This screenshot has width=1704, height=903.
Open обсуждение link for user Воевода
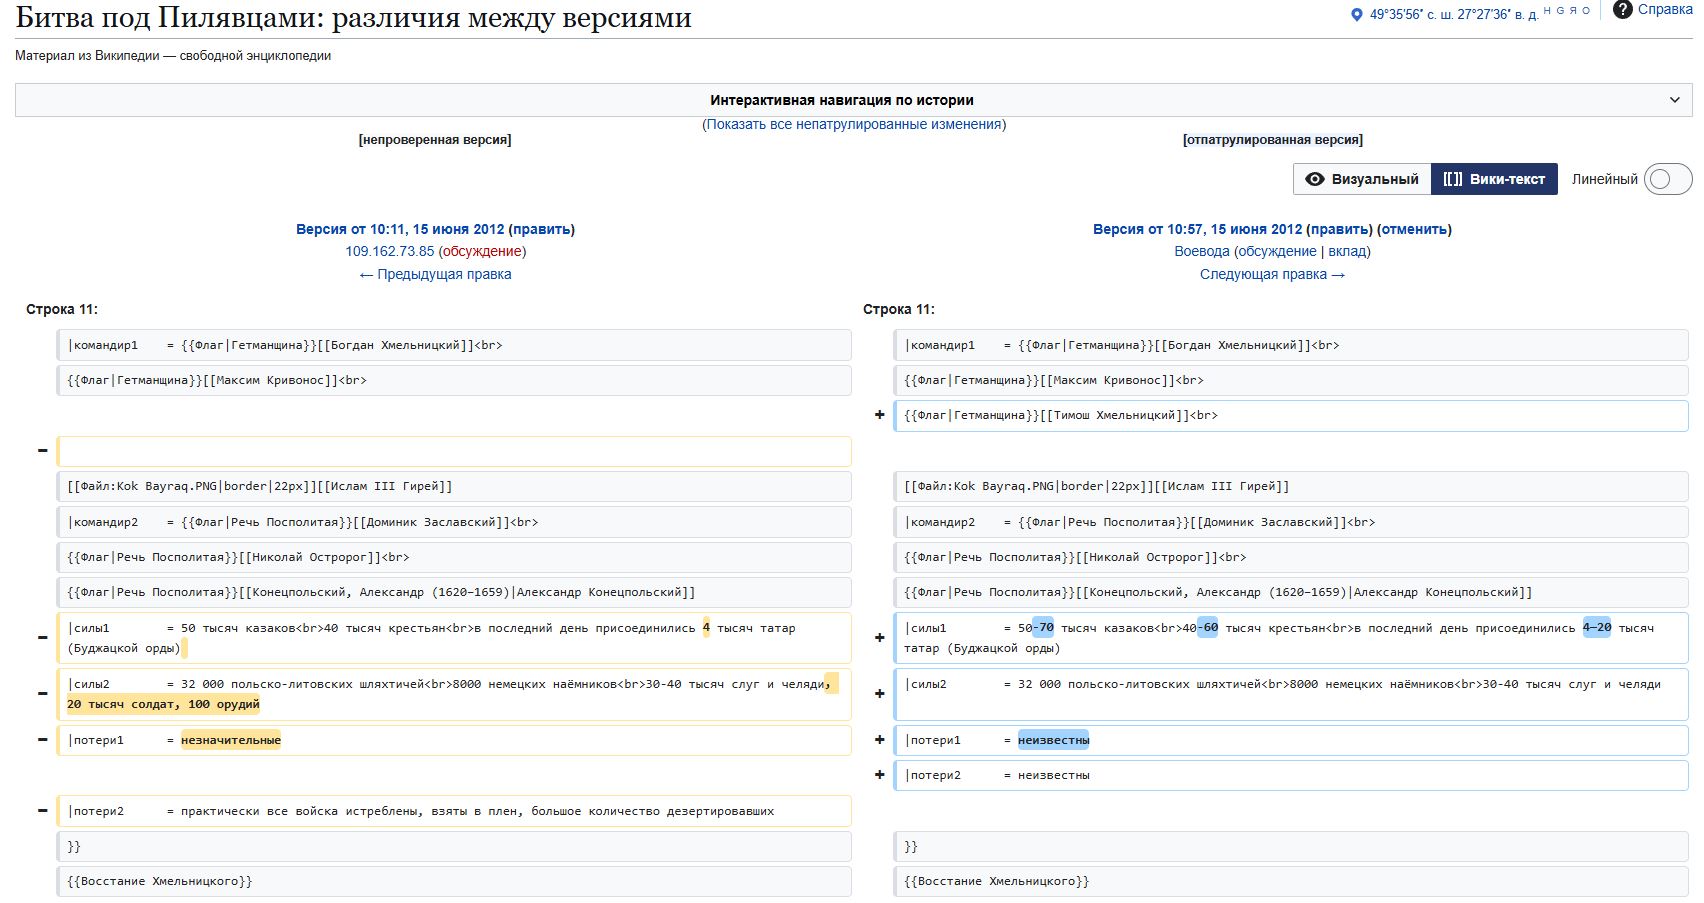tap(1277, 251)
